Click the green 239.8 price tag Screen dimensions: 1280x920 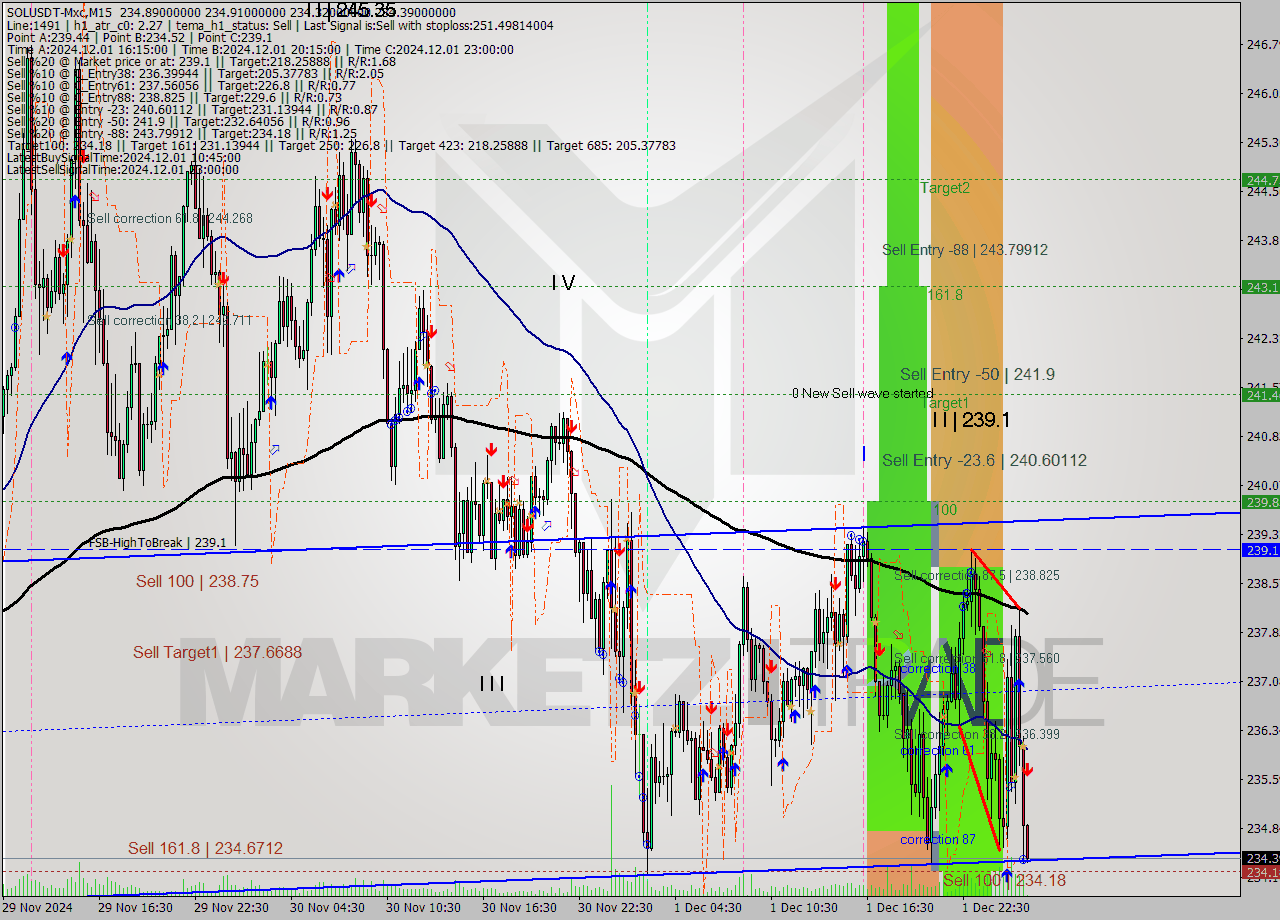point(1260,502)
